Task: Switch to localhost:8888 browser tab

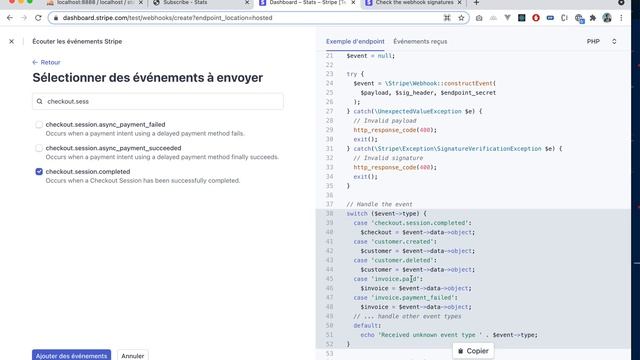Action: pyautogui.click(x=95, y=3)
